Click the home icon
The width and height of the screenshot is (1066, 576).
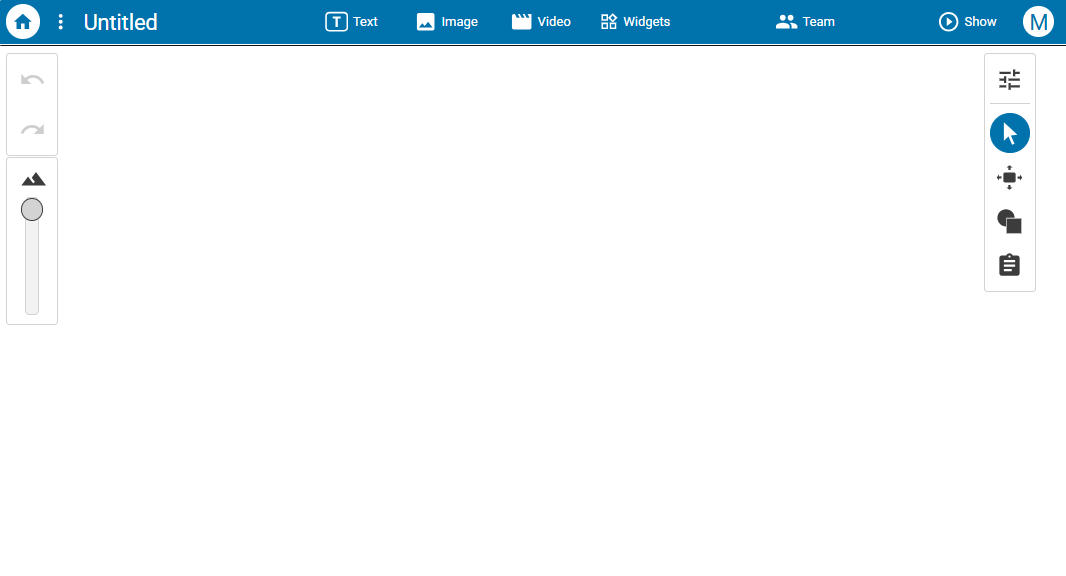22,21
